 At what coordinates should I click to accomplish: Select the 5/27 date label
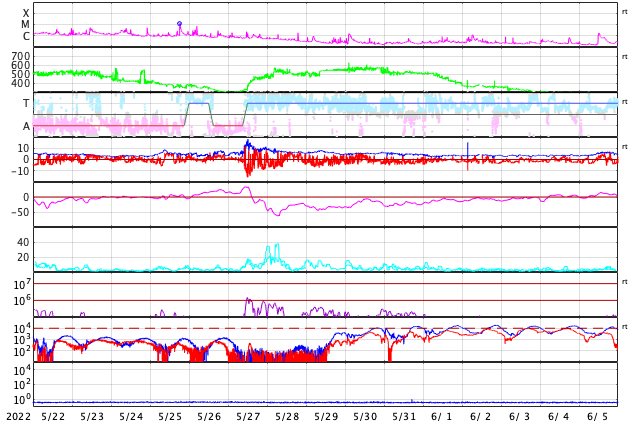click(248, 416)
